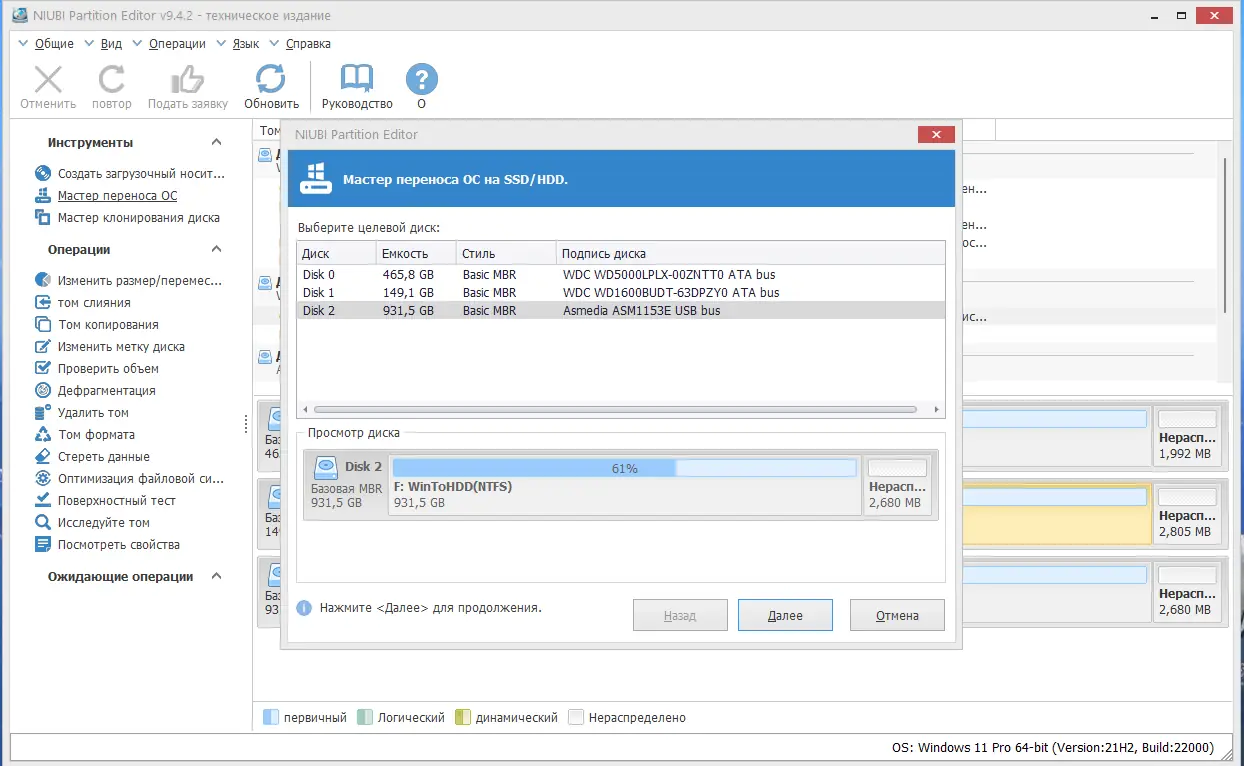Click the Нераспределено legend color swatch
This screenshot has height=766, width=1244.
click(575, 717)
